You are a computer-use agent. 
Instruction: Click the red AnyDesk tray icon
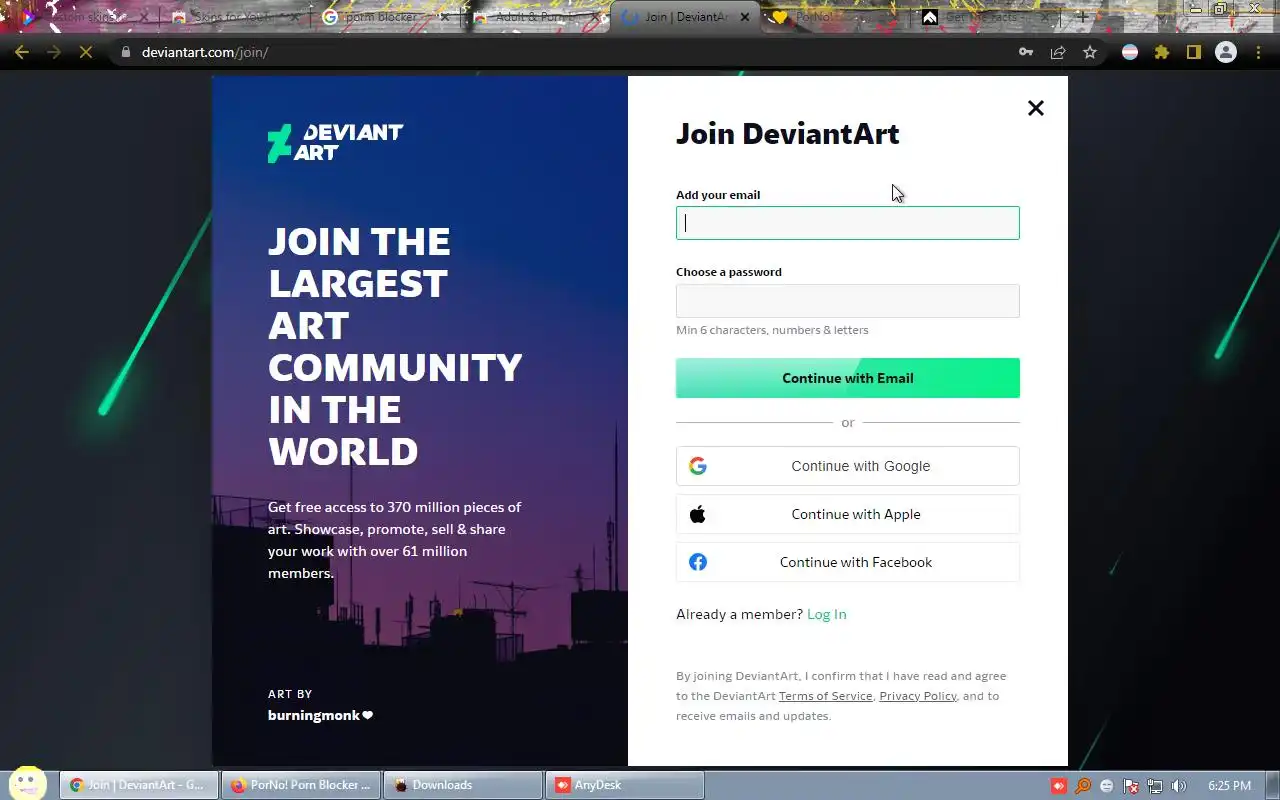point(1059,786)
